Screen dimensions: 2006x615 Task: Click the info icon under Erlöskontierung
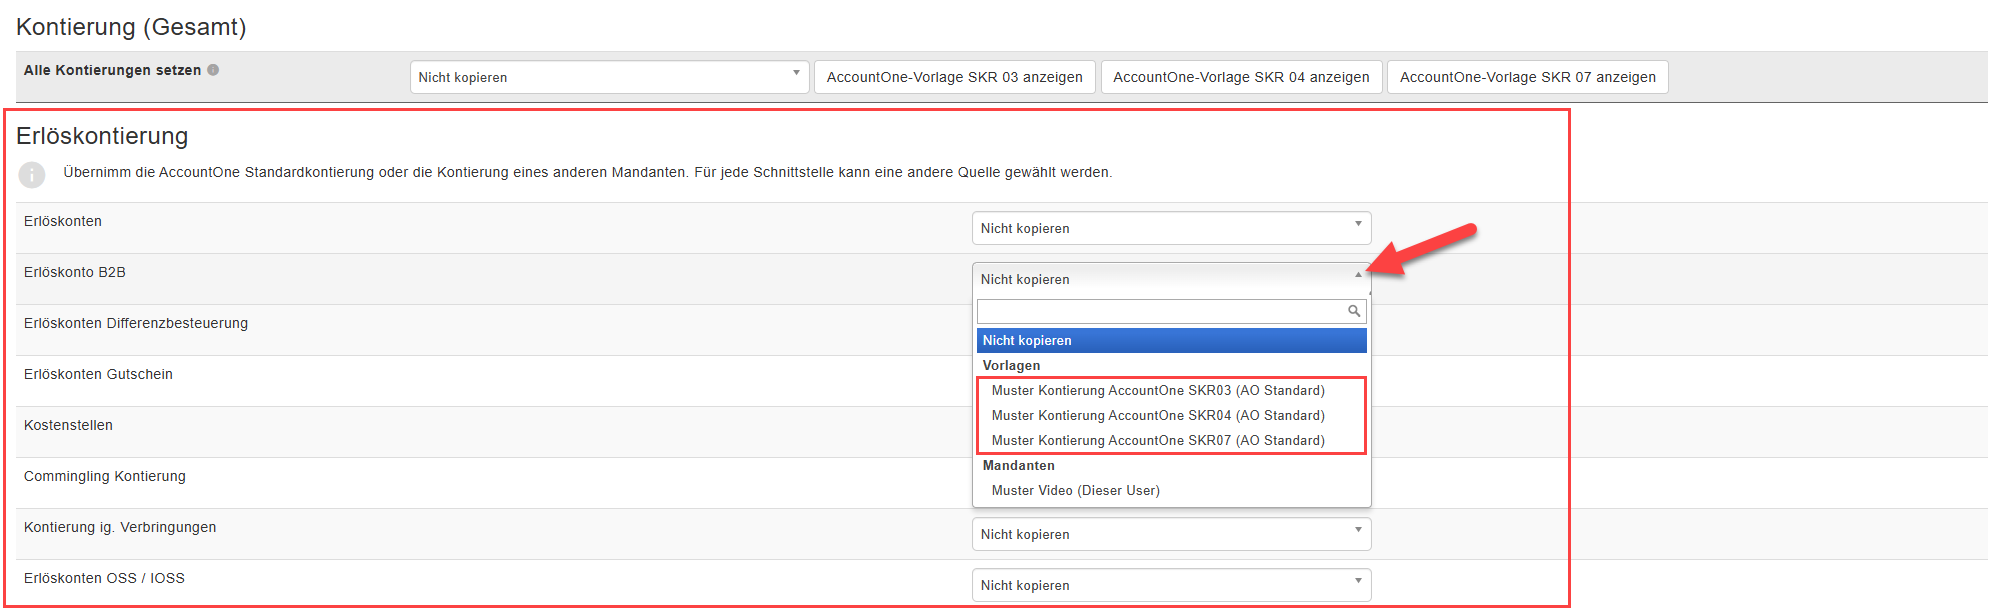(x=32, y=174)
